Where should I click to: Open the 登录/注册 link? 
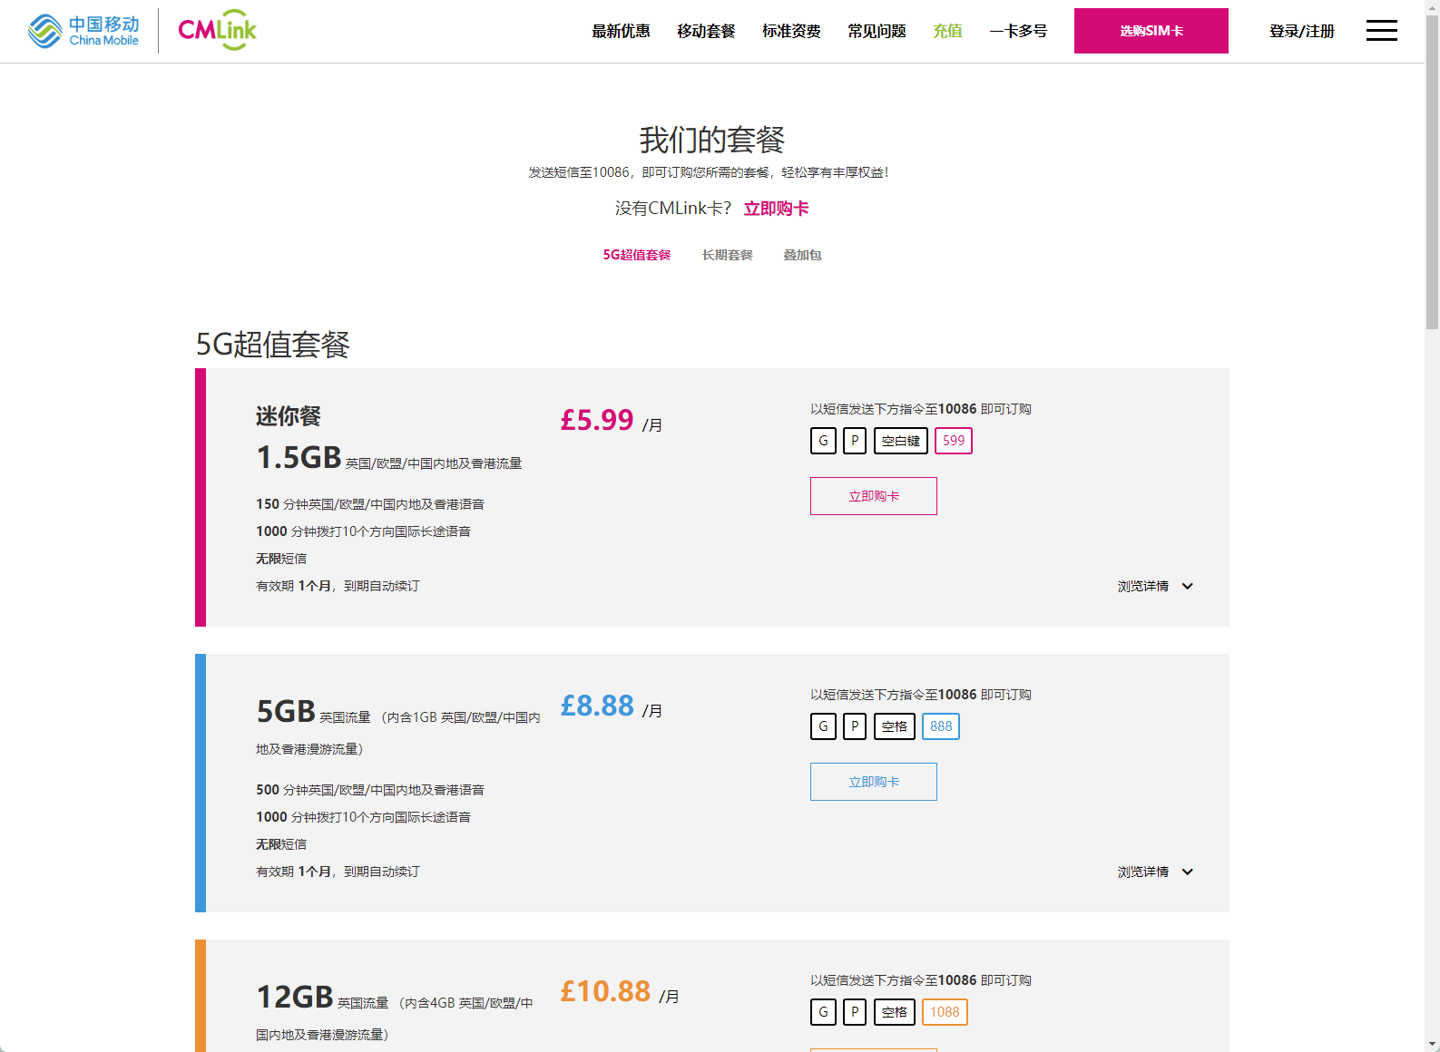click(x=1301, y=31)
